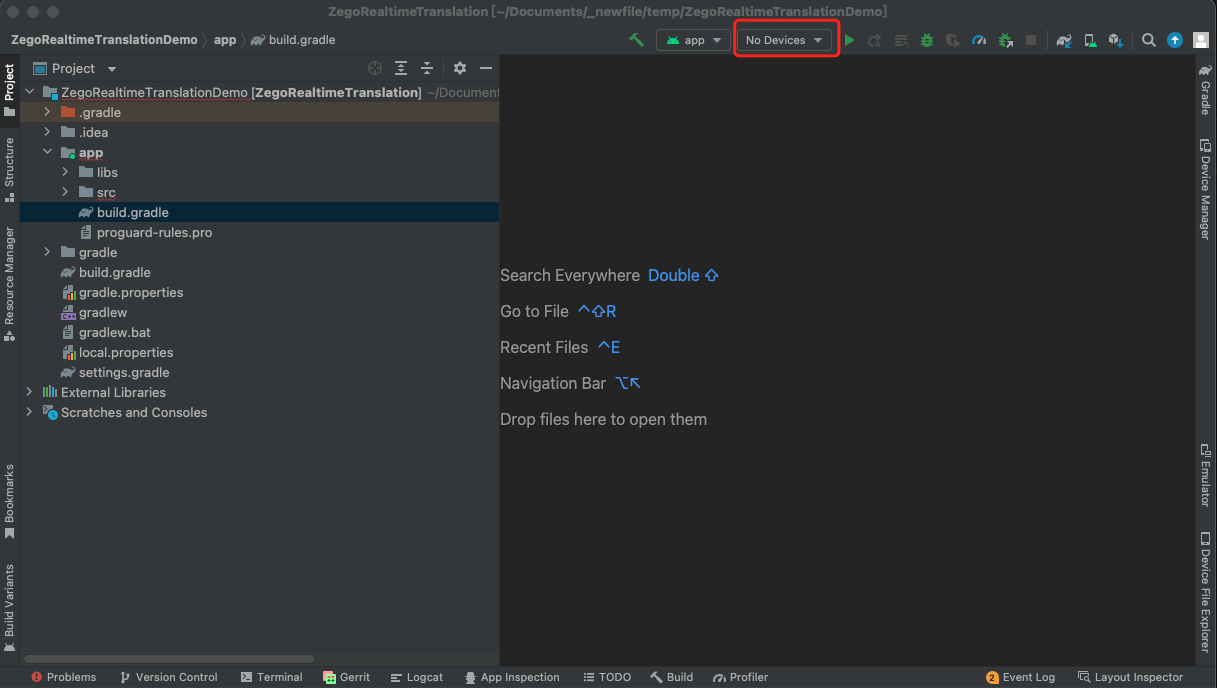Hide the Project tool window
The height and width of the screenshot is (688, 1217).
tap(486, 68)
